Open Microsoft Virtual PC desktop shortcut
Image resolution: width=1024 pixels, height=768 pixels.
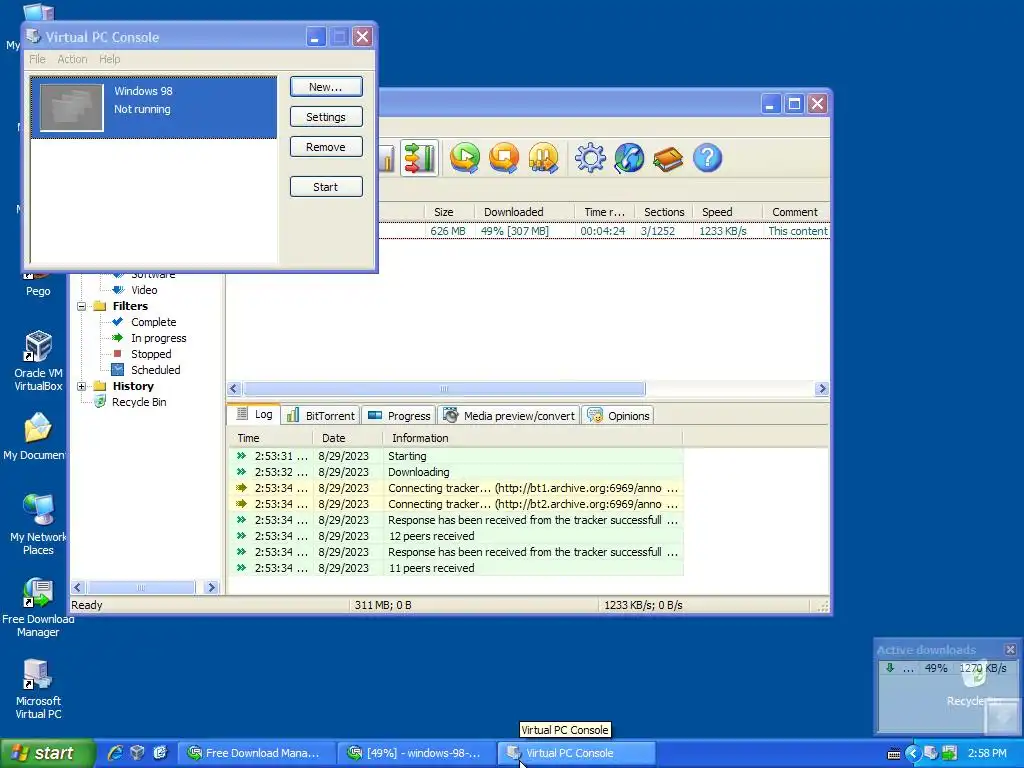38,690
